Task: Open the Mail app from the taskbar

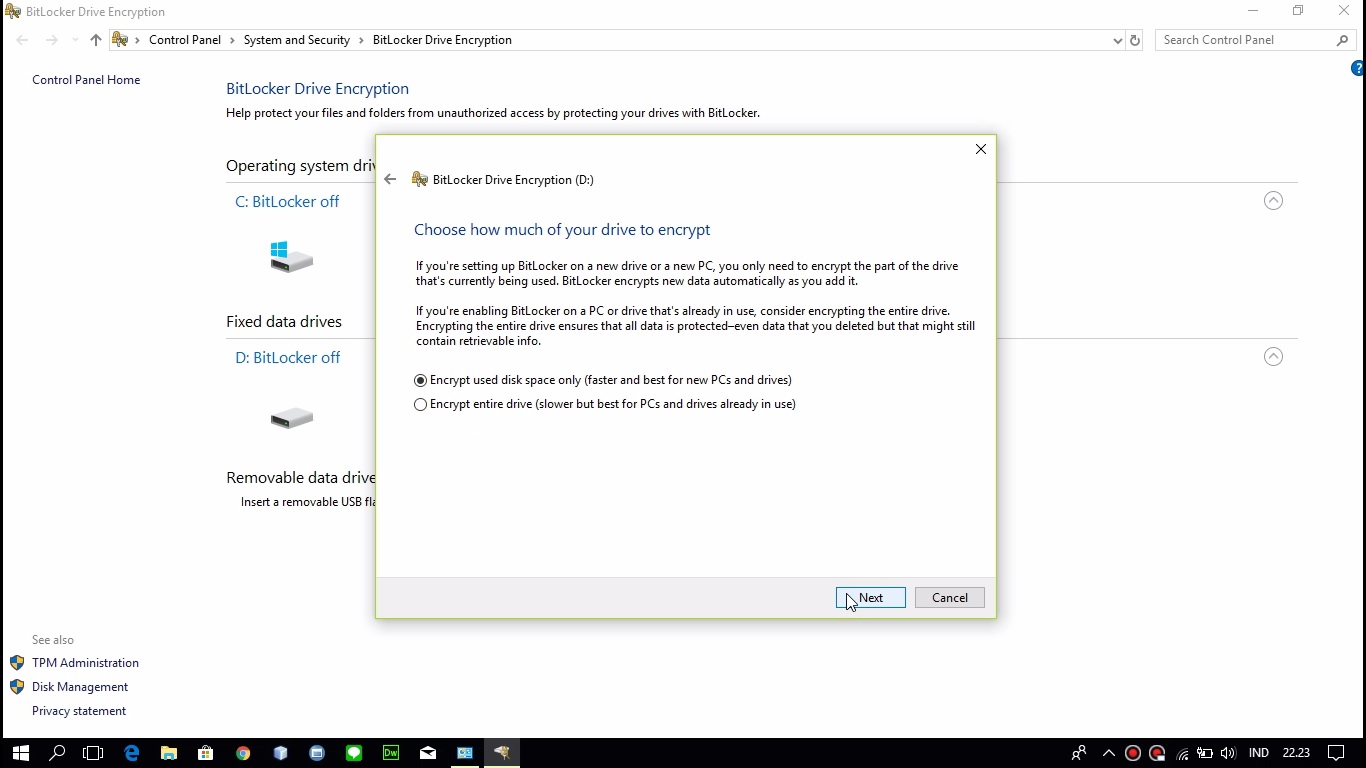Action: pyautogui.click(x=428, y=753)
